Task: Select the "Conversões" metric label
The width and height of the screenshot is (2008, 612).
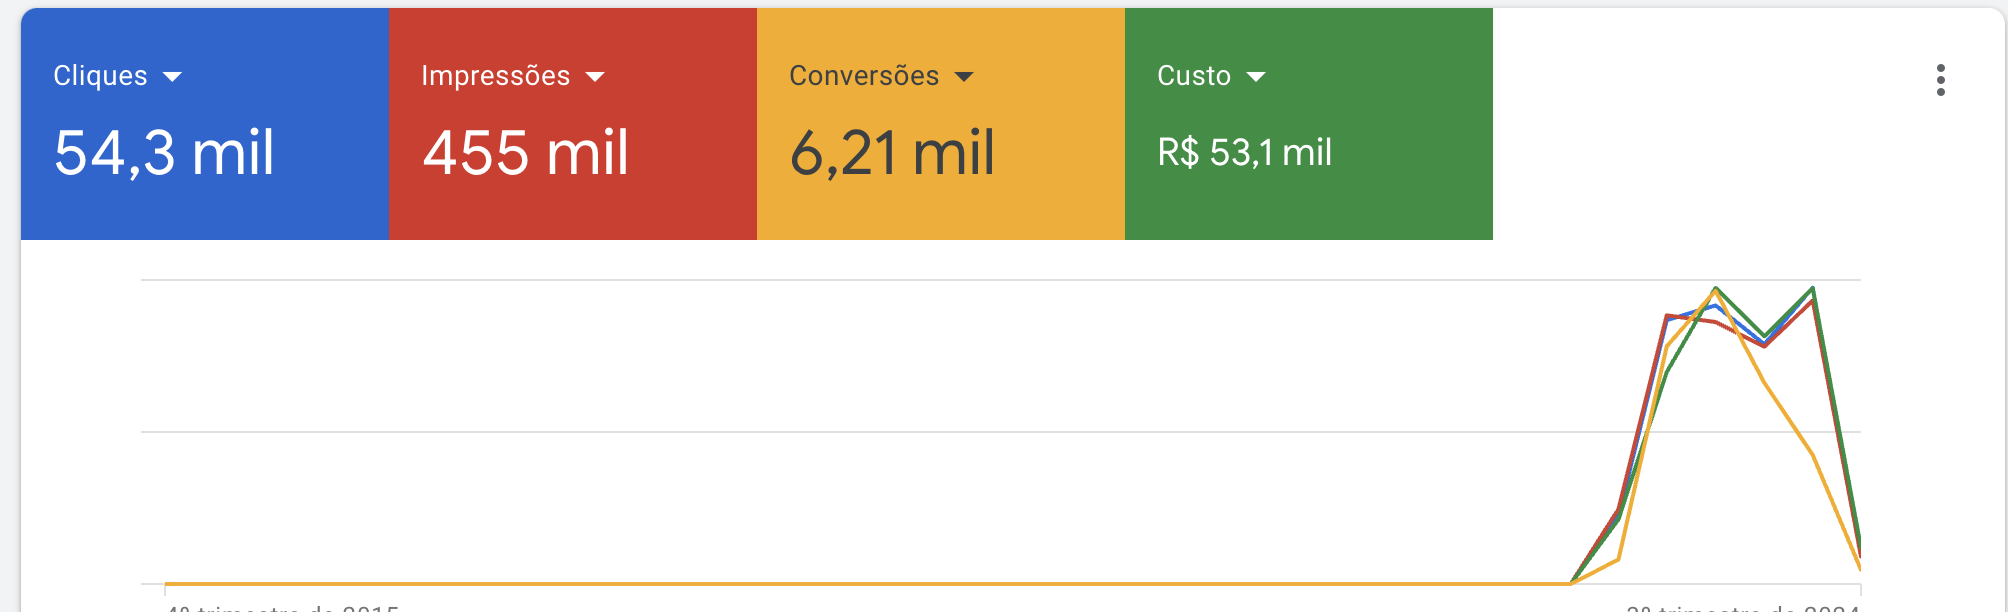Action: (x=864, y=76)
